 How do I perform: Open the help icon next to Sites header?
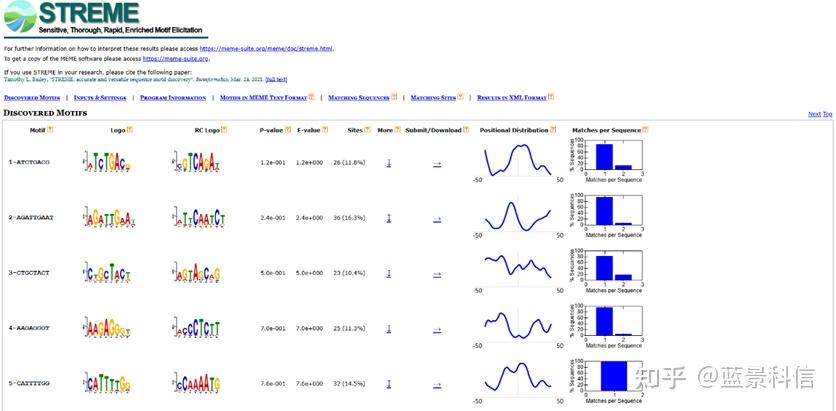point(367,130)
